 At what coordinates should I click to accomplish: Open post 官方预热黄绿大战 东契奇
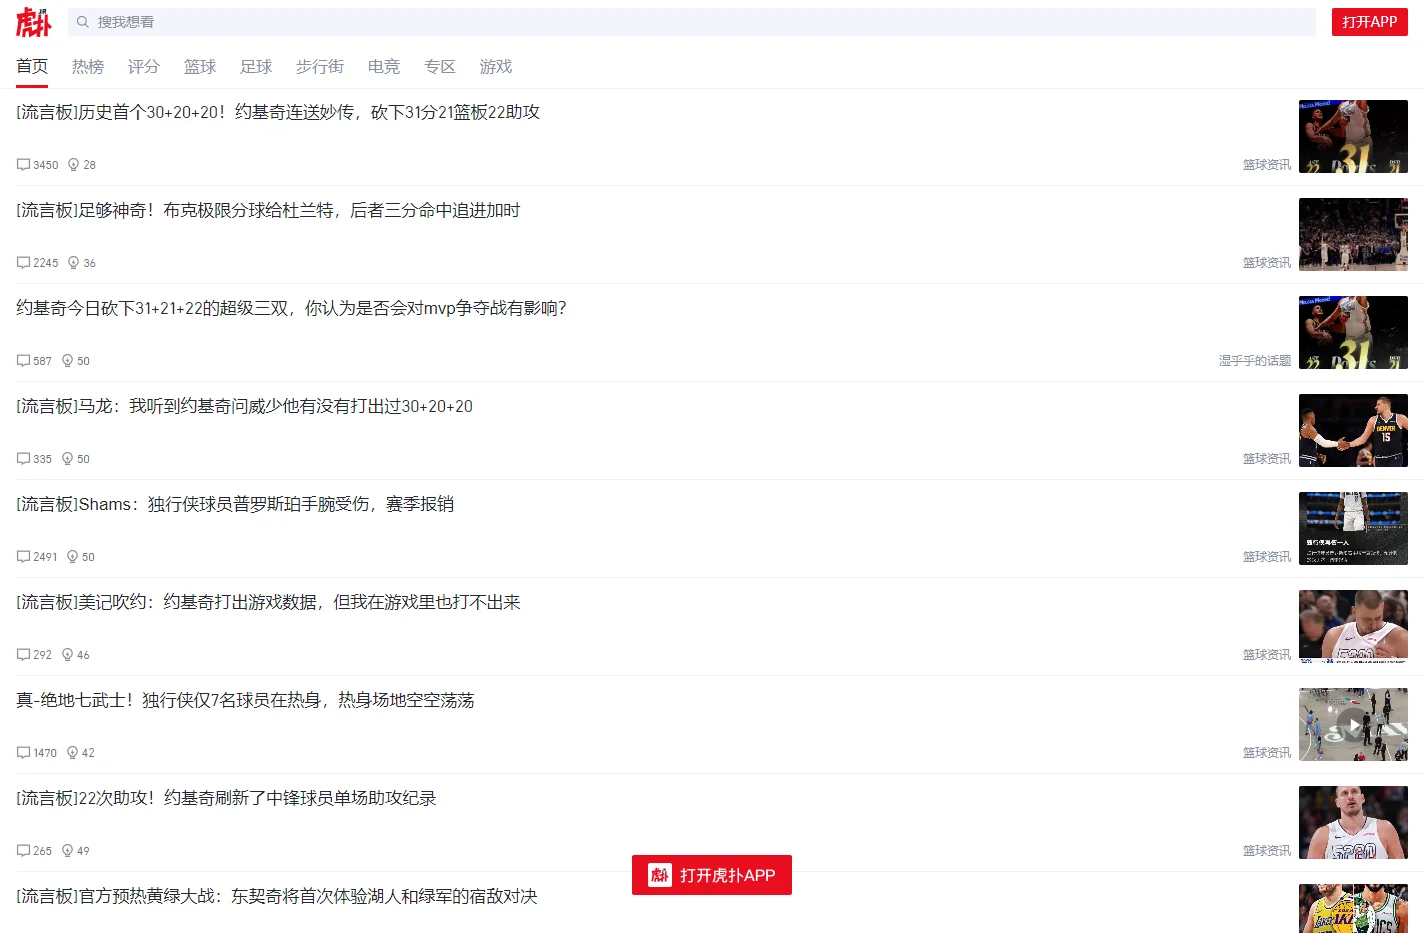pos(277,896)
